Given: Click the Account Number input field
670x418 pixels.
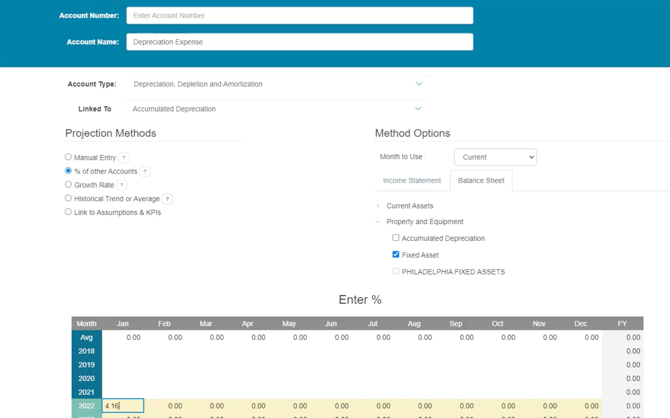Looking at the screenshot, I should 299,16.
